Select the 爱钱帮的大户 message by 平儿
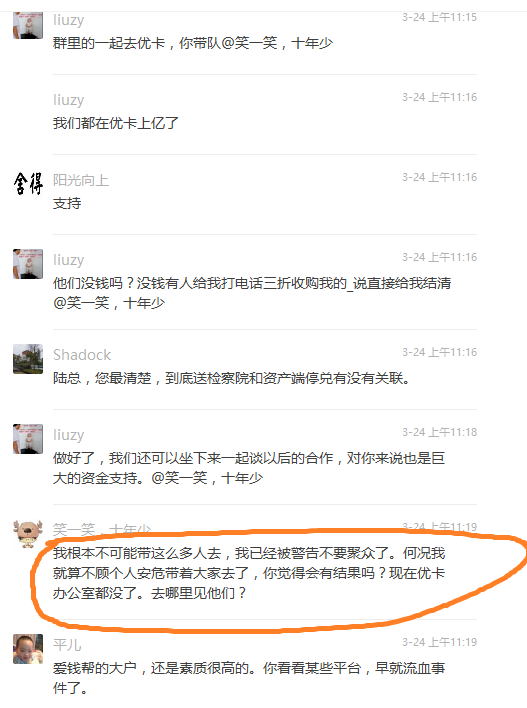 coord(249,678)
